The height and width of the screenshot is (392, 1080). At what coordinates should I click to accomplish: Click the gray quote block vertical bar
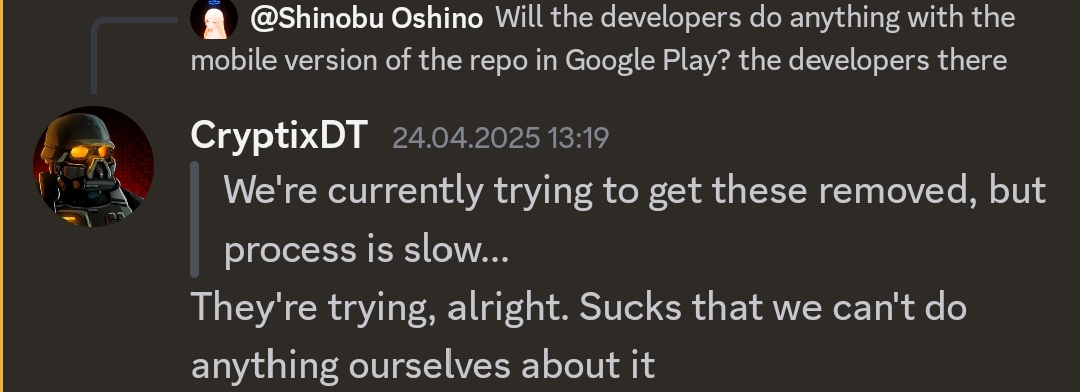(x=195, y=219)
